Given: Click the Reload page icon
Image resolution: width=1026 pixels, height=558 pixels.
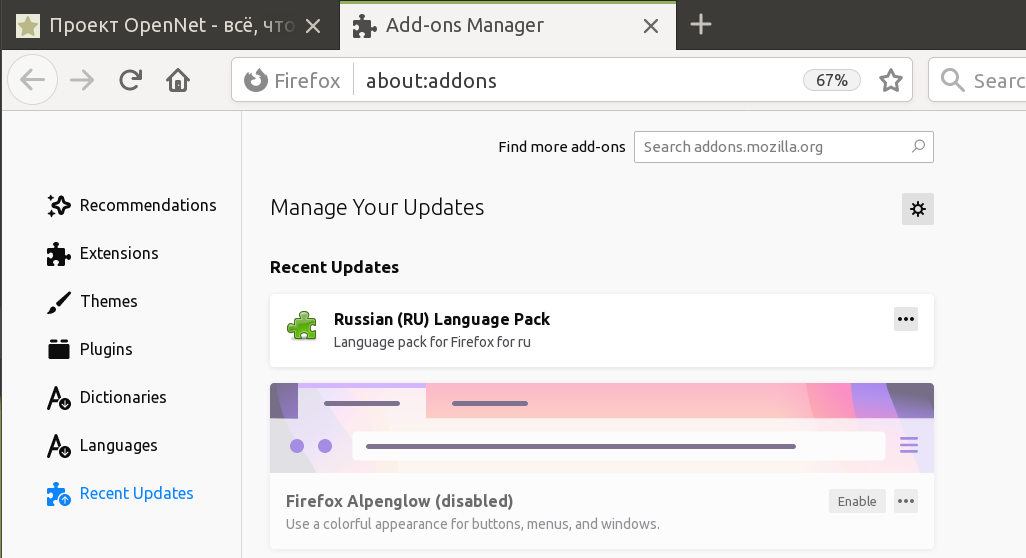Looking at the screenshot, I should click(x=130, y=80).
